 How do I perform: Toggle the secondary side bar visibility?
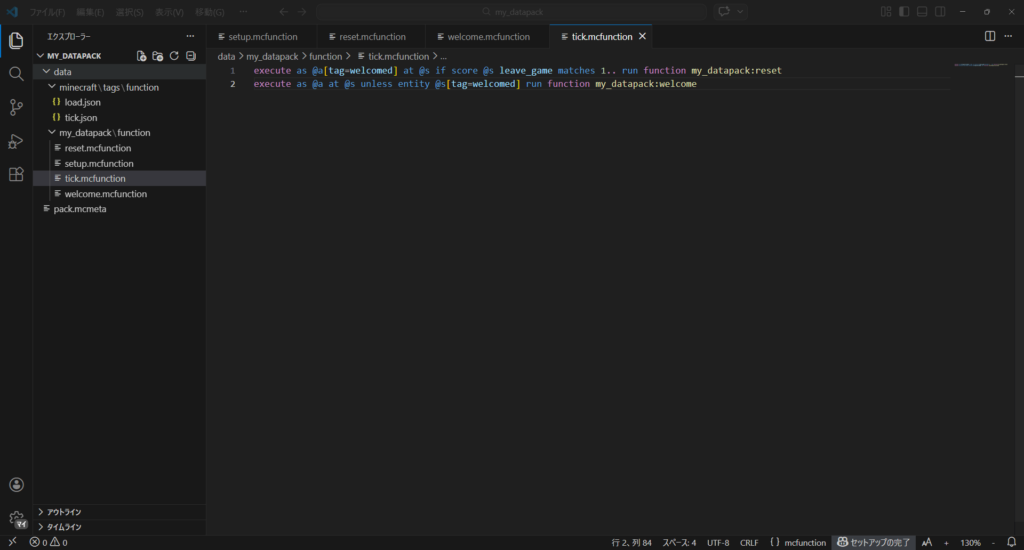(x=940, y=12)
